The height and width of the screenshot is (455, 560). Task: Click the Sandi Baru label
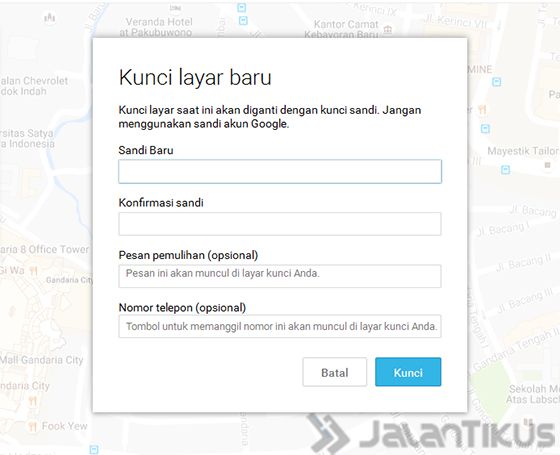click(146, 150)
